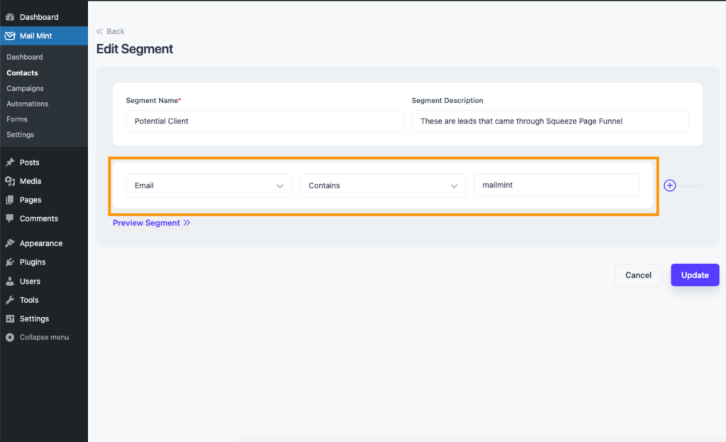Collapse menu using the arrow icon
Image resolution: width=726 pixels, height=442 pixels.
click(x=10, y=337)
